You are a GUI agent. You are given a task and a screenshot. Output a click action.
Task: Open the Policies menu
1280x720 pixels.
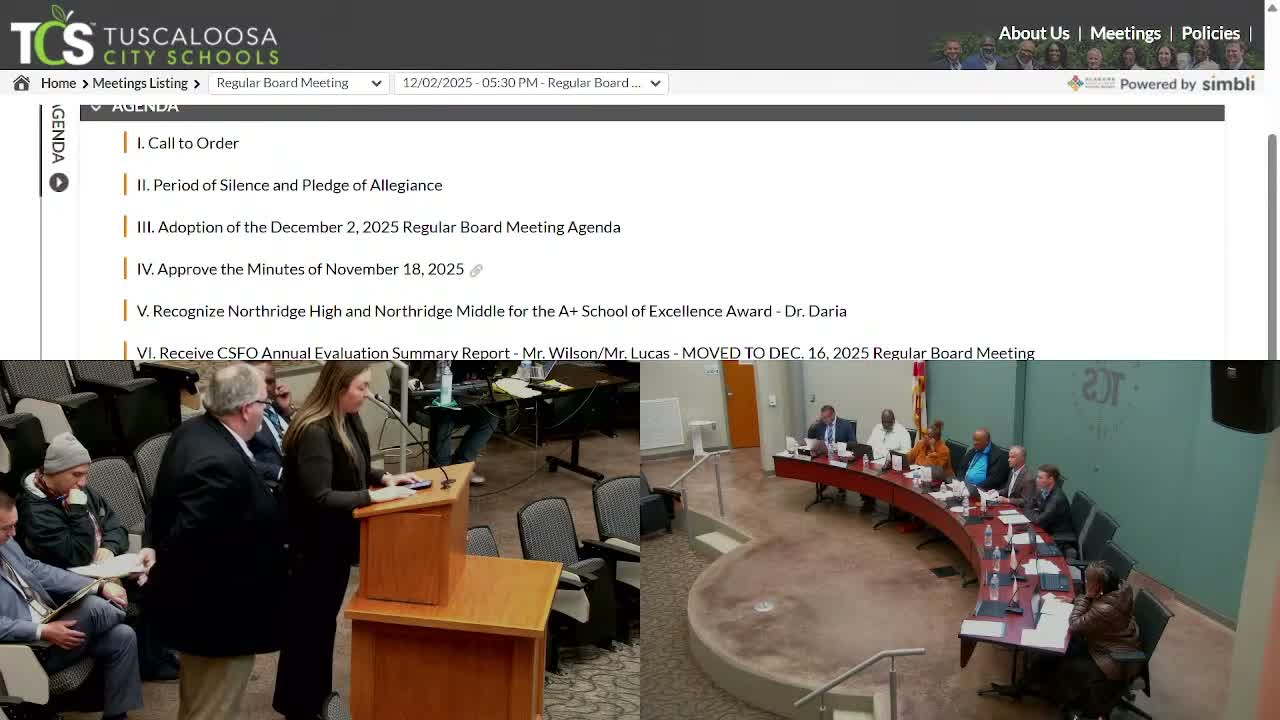(x=1210, y=33)
